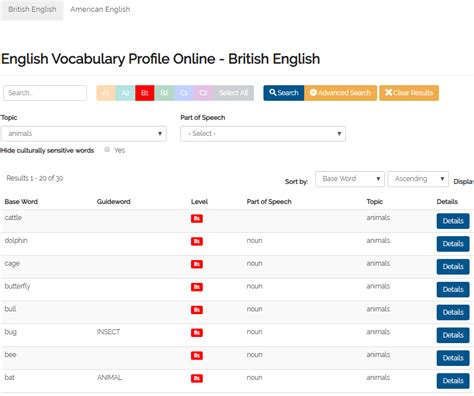This screenshot has width=474, height=396.
Task: Click the word cattle
Action: [x=13, y=218]
